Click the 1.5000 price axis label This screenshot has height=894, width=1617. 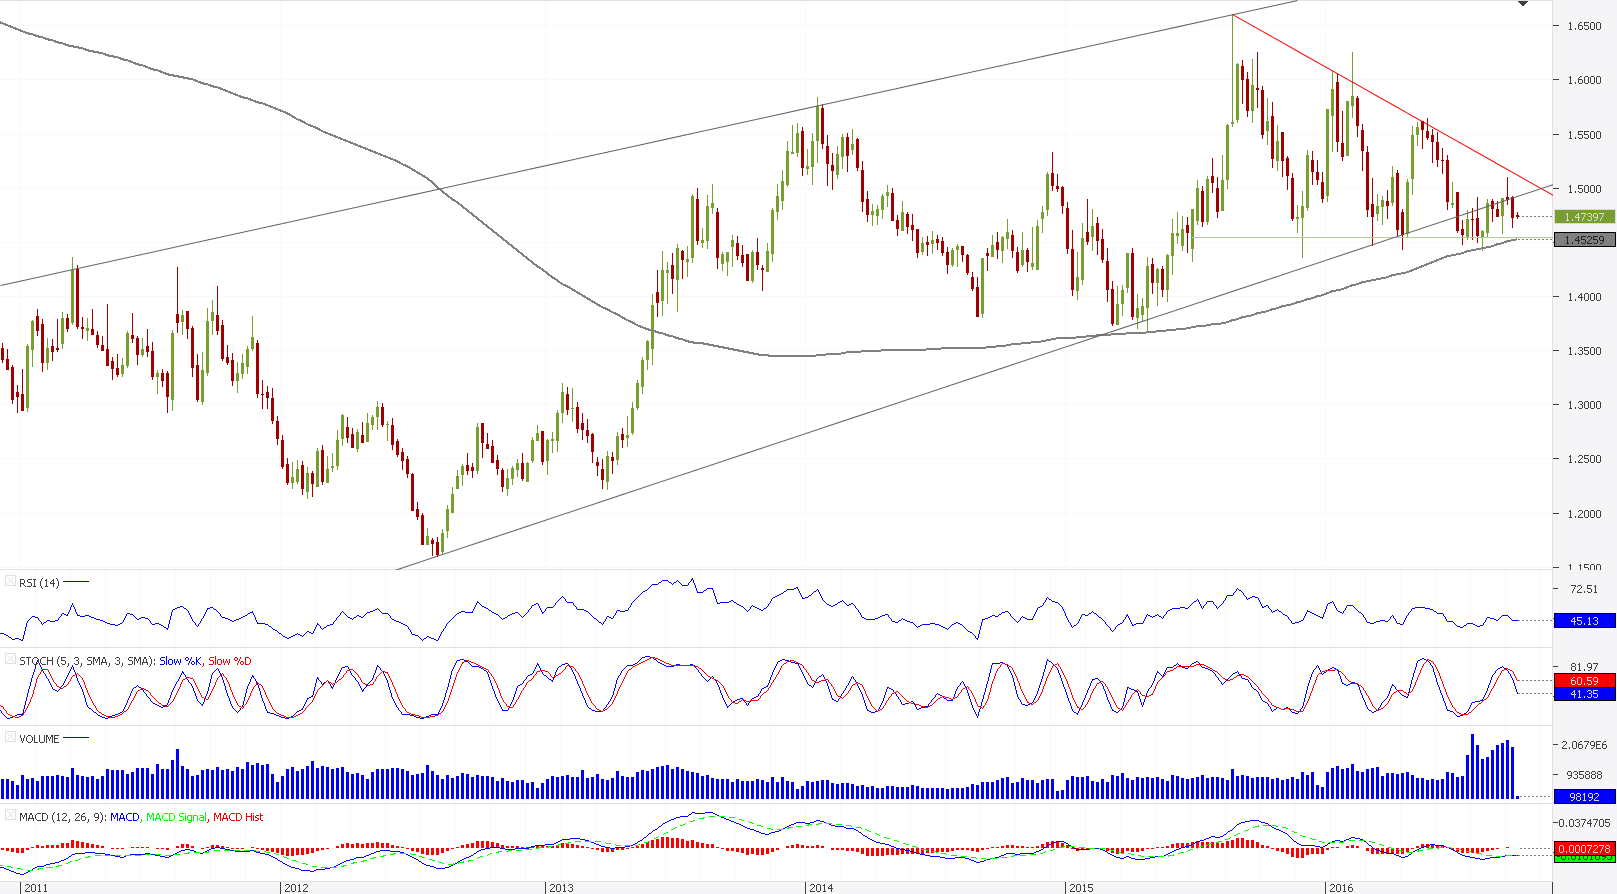(1584, 189)
